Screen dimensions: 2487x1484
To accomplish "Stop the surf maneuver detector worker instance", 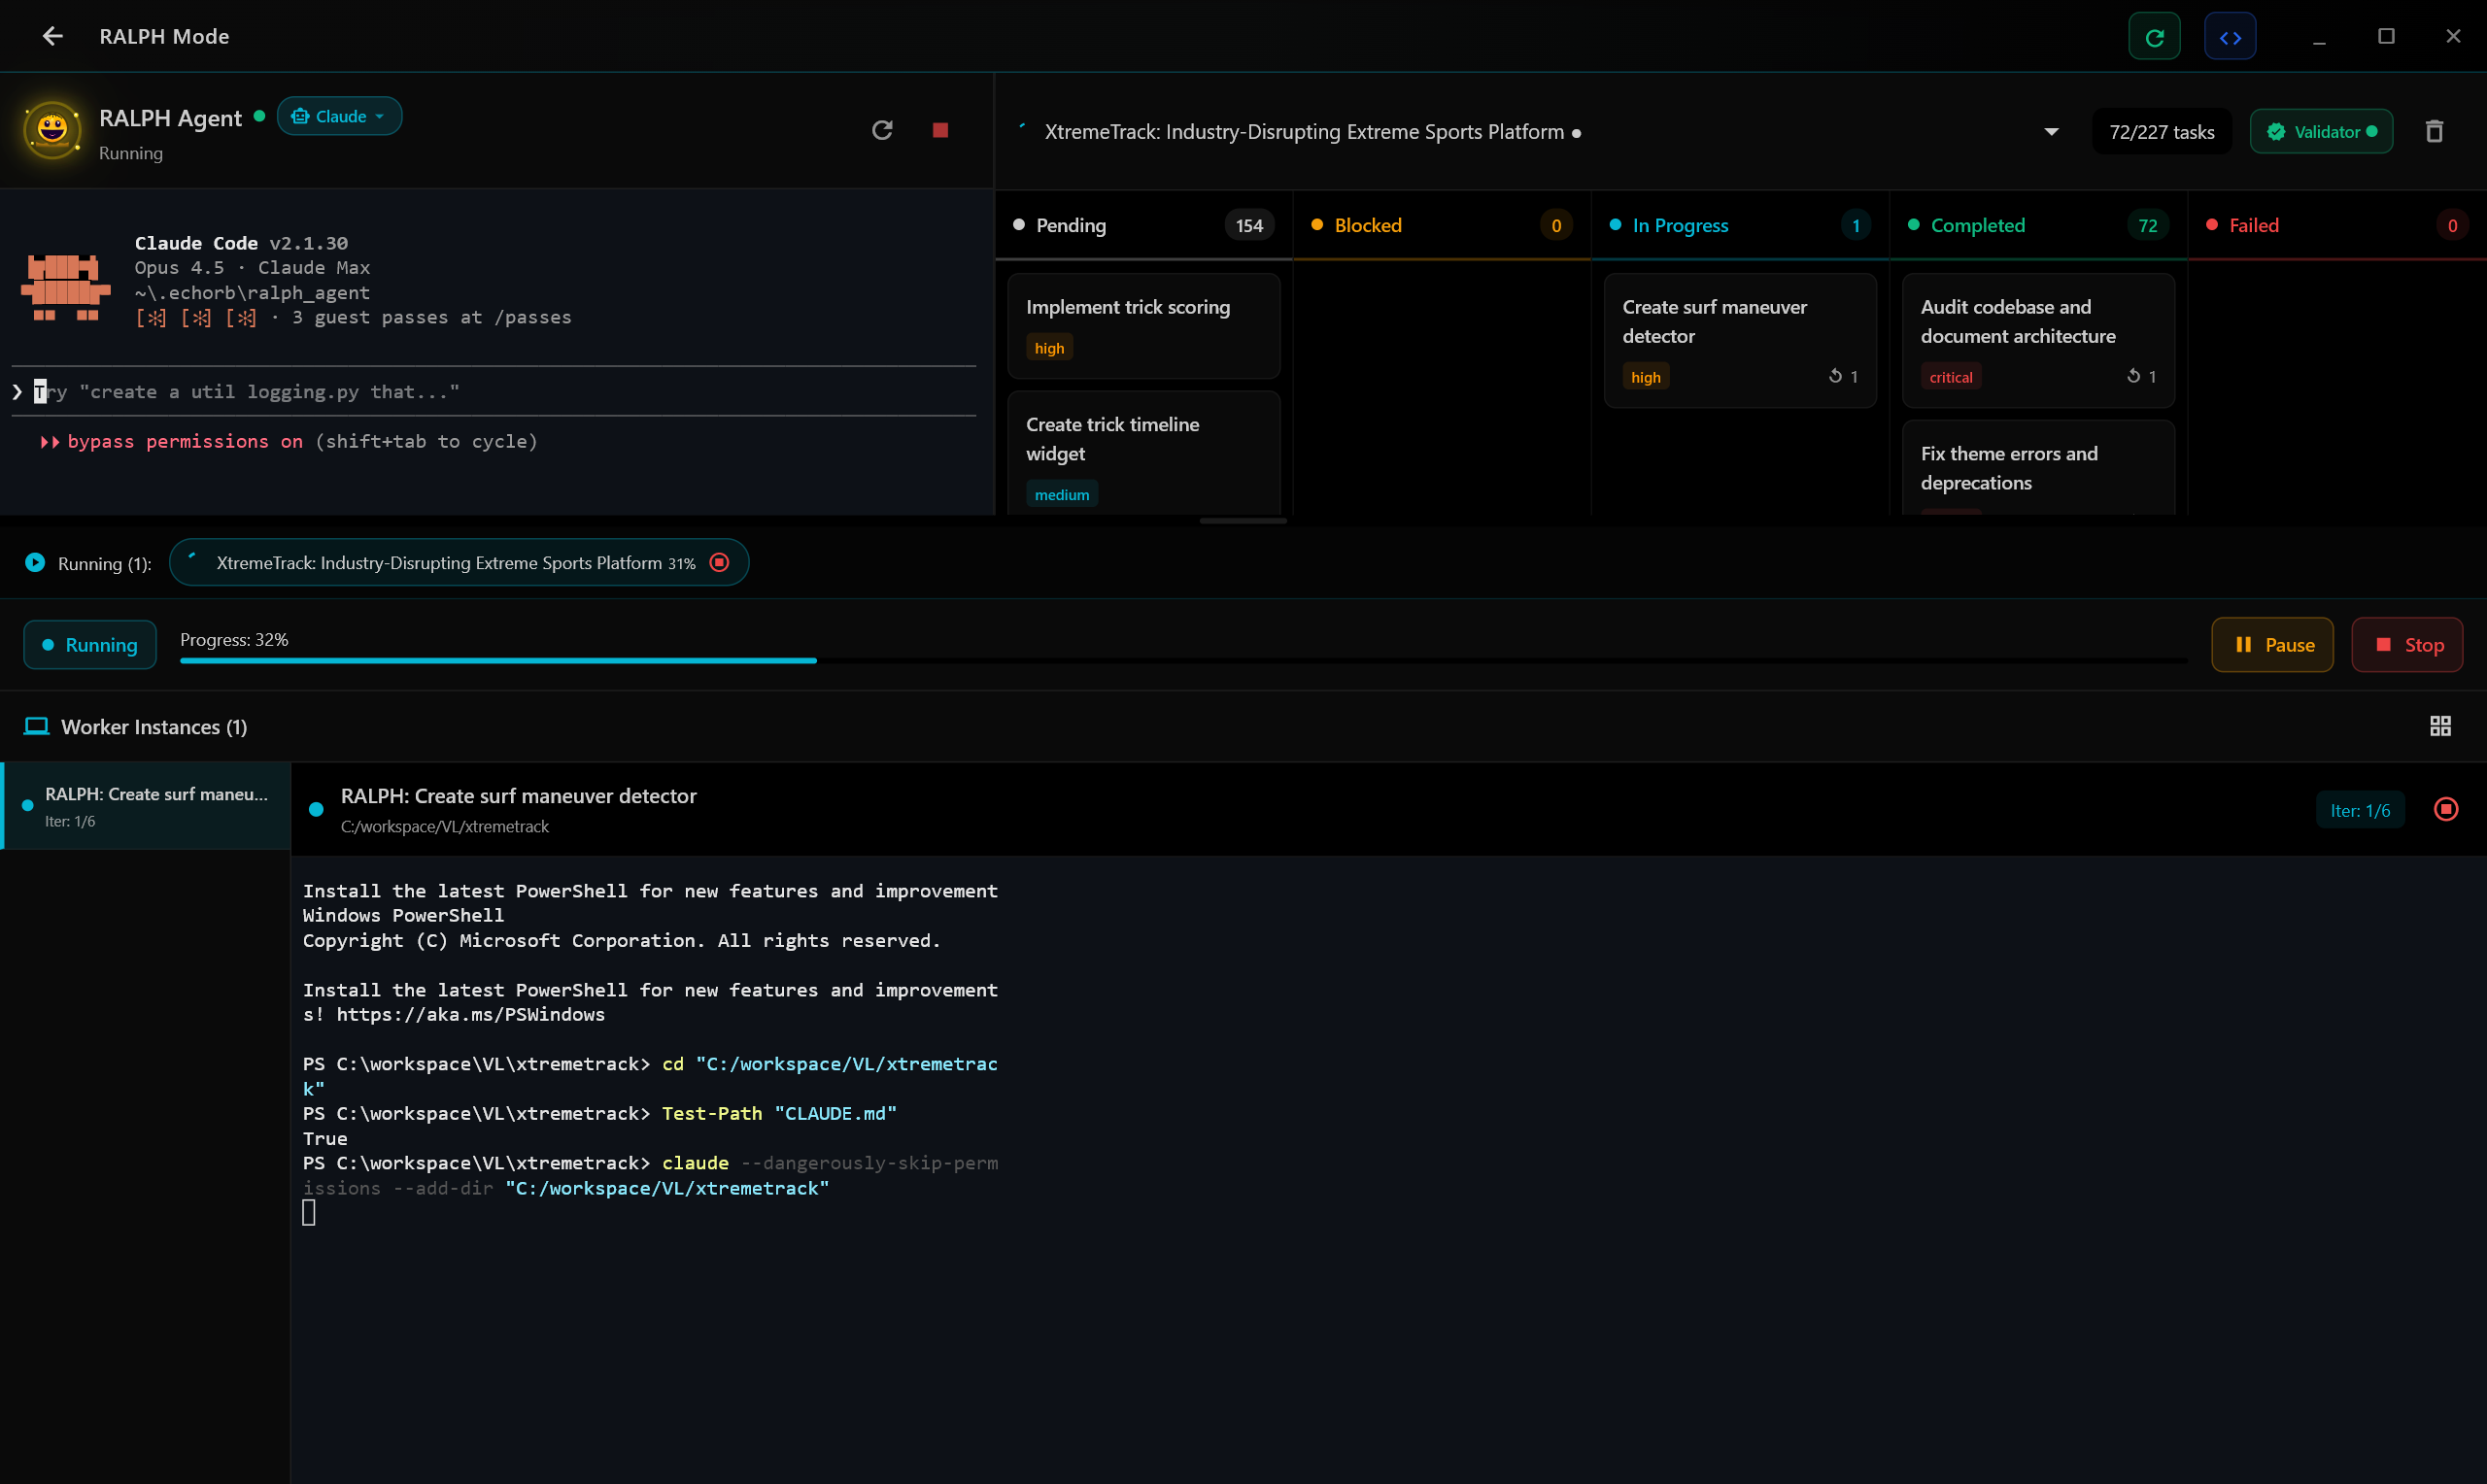I will point(2445,809).
